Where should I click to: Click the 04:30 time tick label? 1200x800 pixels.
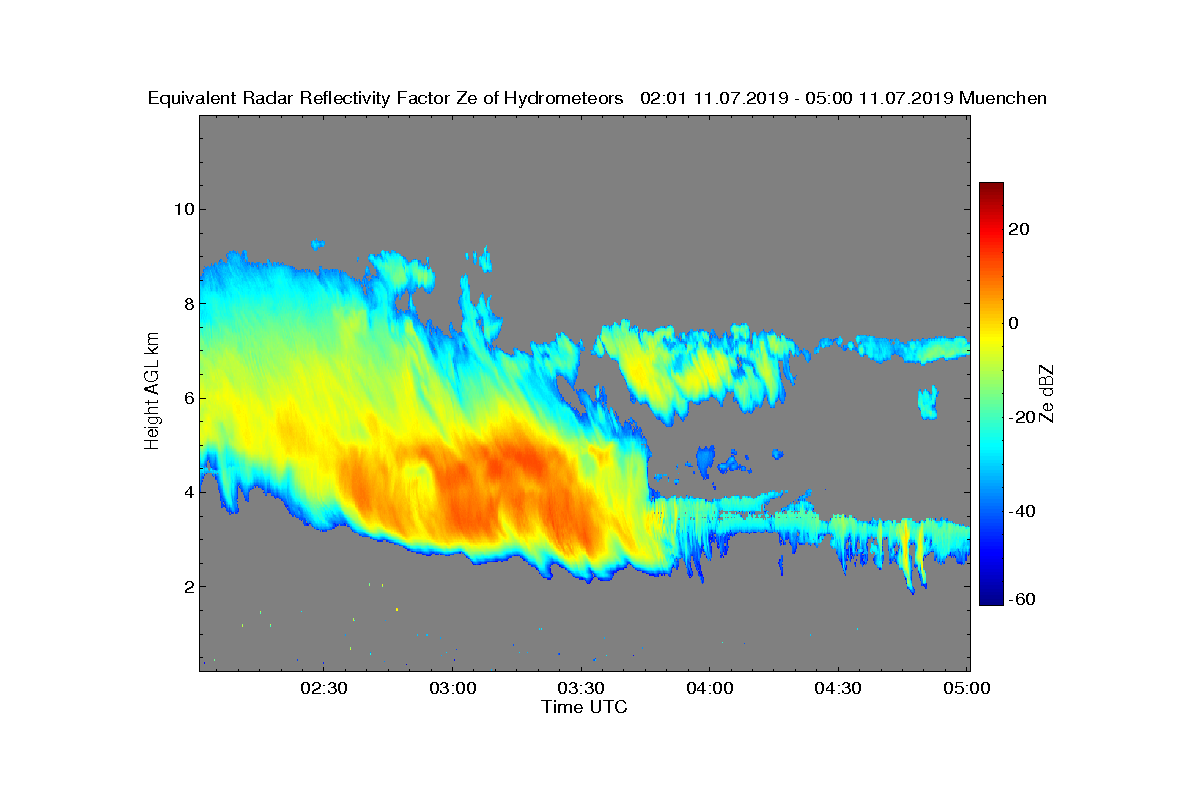839,688
